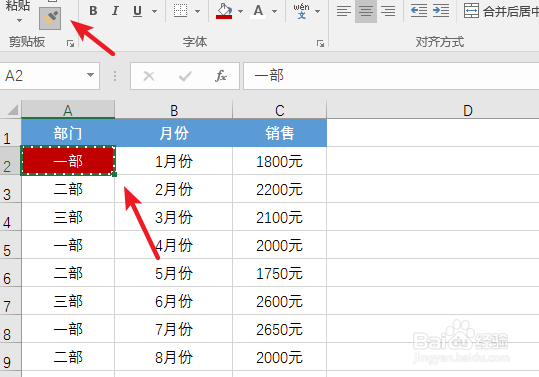Select row 9 header

click(10, 357)
